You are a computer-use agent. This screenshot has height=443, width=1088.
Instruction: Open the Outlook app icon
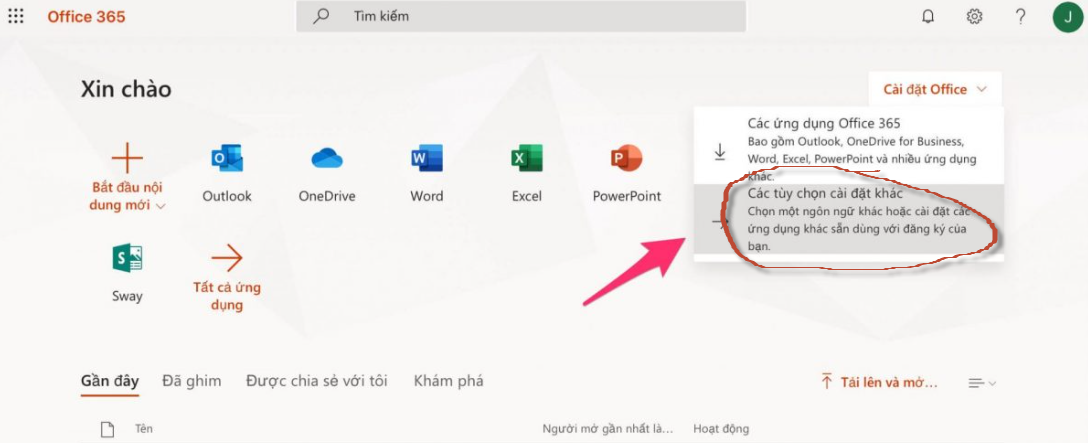point(227,158)
